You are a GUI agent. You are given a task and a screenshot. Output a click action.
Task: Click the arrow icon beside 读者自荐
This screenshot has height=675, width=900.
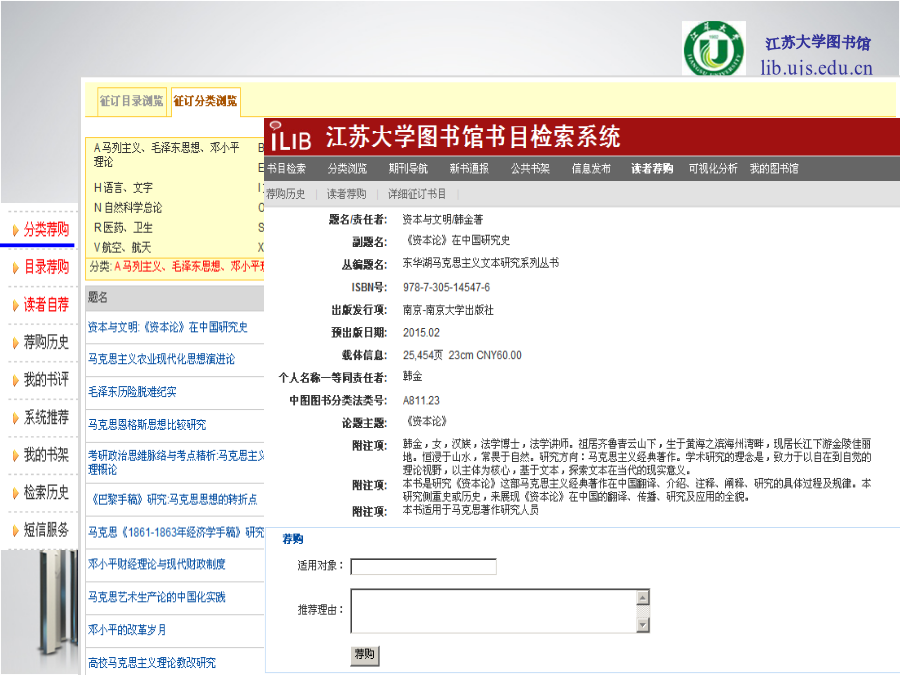[x=15, y=306]
